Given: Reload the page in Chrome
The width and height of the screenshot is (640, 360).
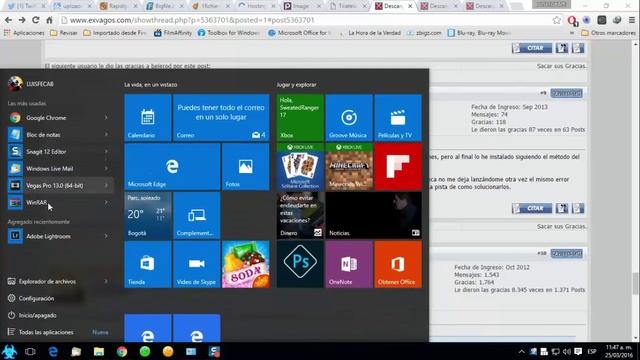Looking at the screenshot, I should pos(36,20).
